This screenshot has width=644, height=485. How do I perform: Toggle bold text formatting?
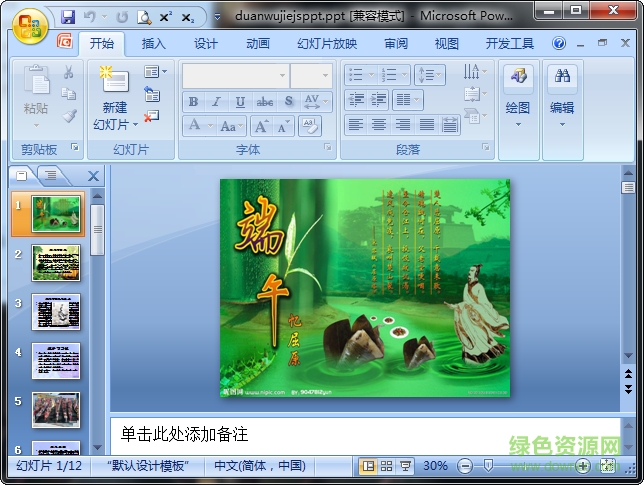[x=193, y=102]
